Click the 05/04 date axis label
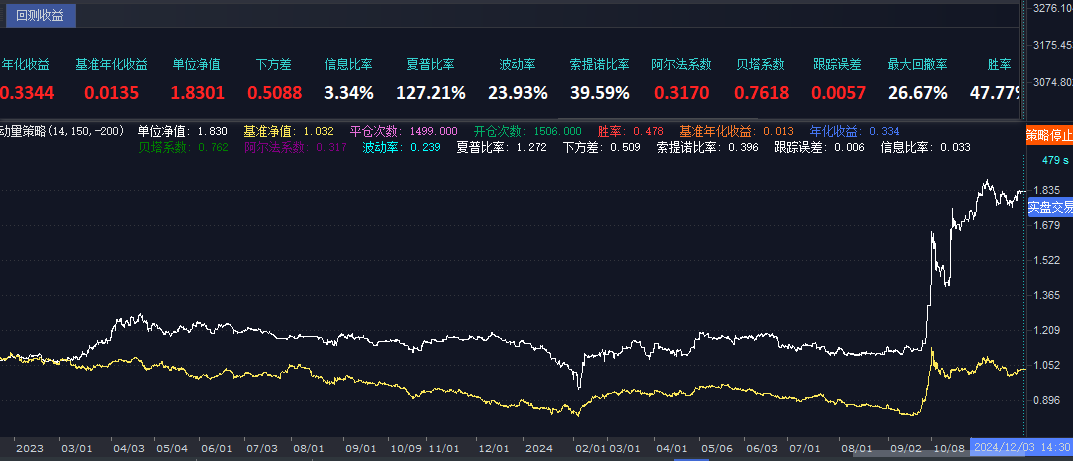This screenshot has height=461, width=1073. [x=172, y=448]
